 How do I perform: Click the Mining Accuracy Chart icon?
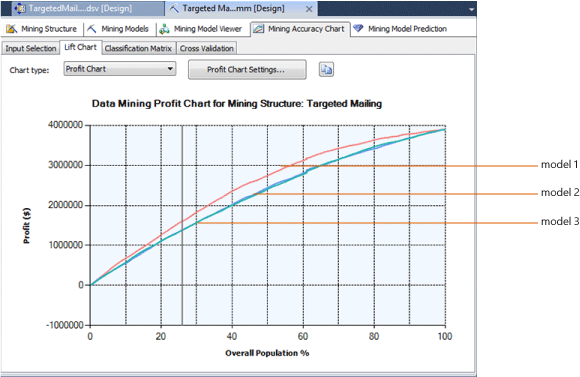[259, 29]
